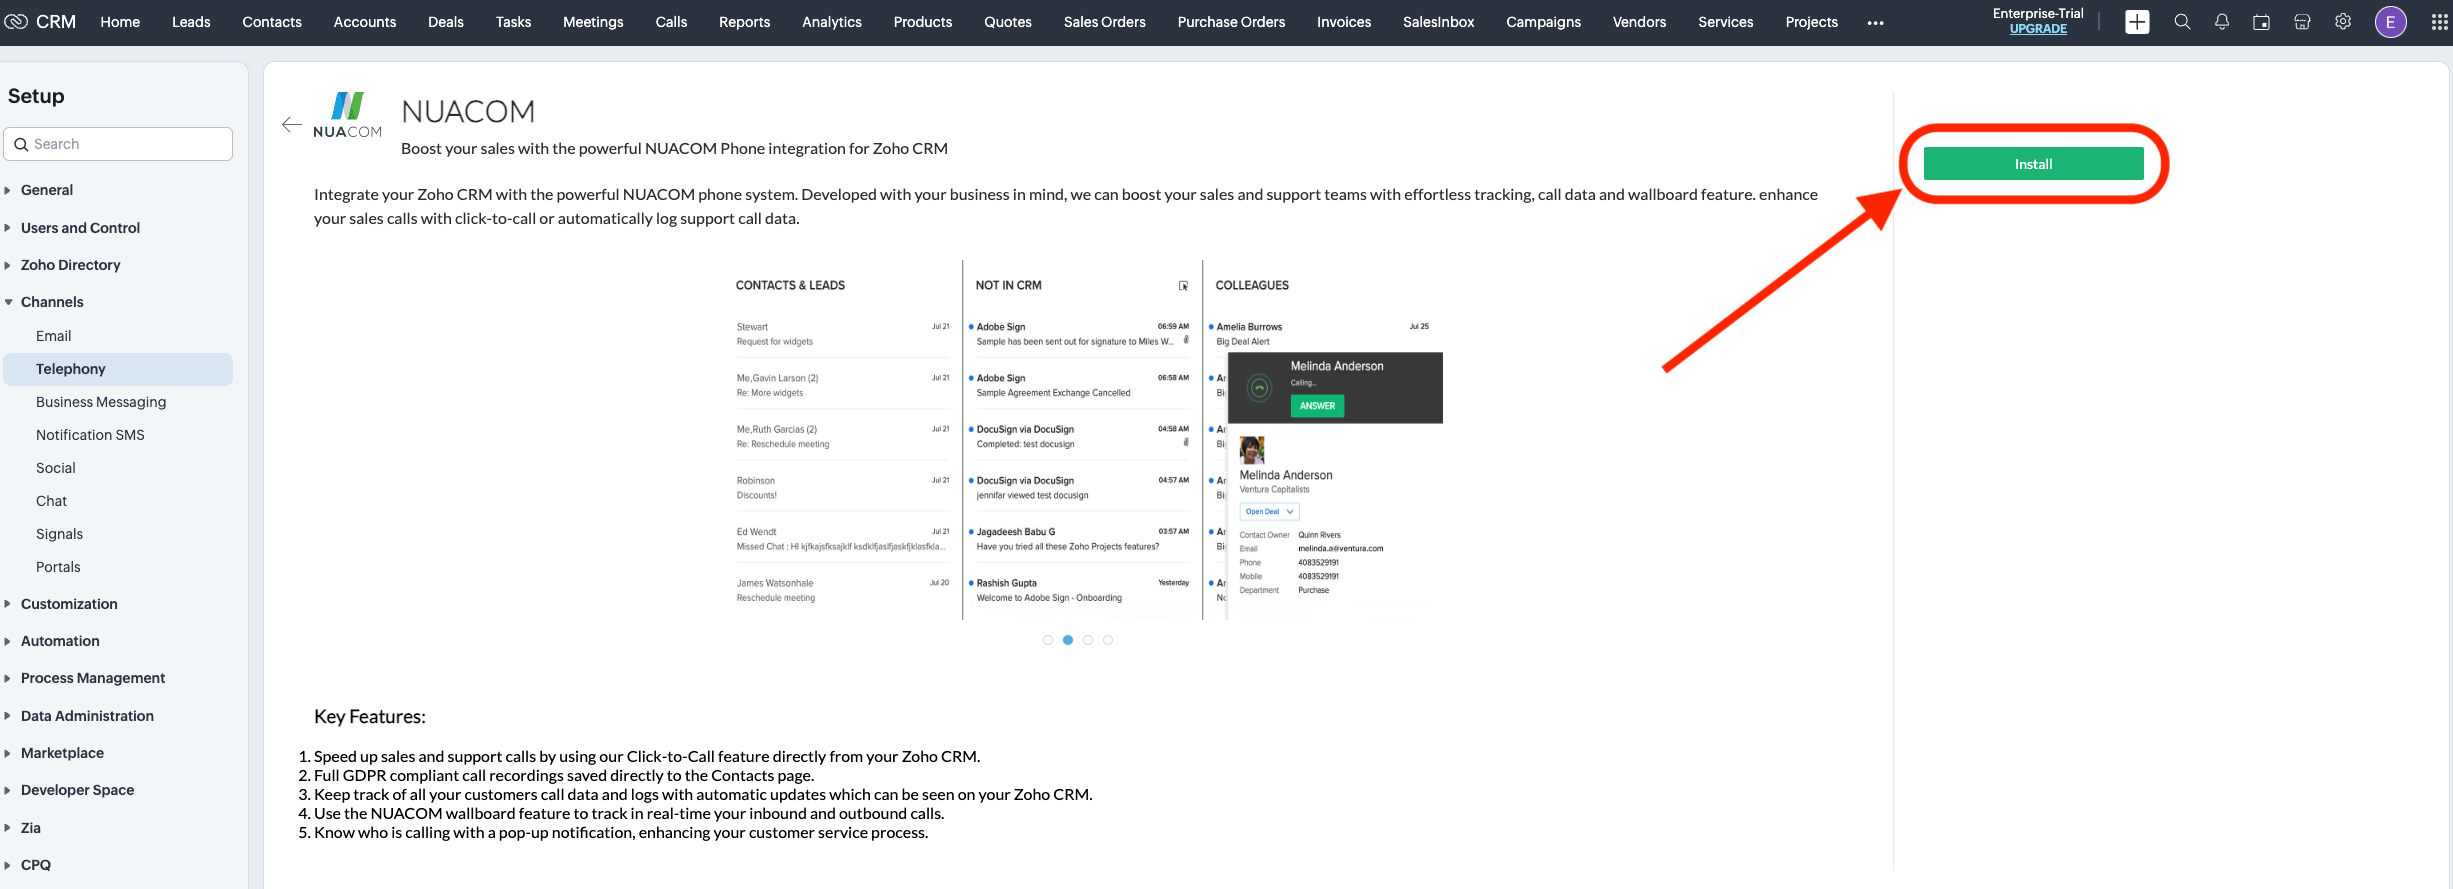Expand the Zoho Directory section
2453x889 pixels.
pyautogui.click(x=70, y=265)
